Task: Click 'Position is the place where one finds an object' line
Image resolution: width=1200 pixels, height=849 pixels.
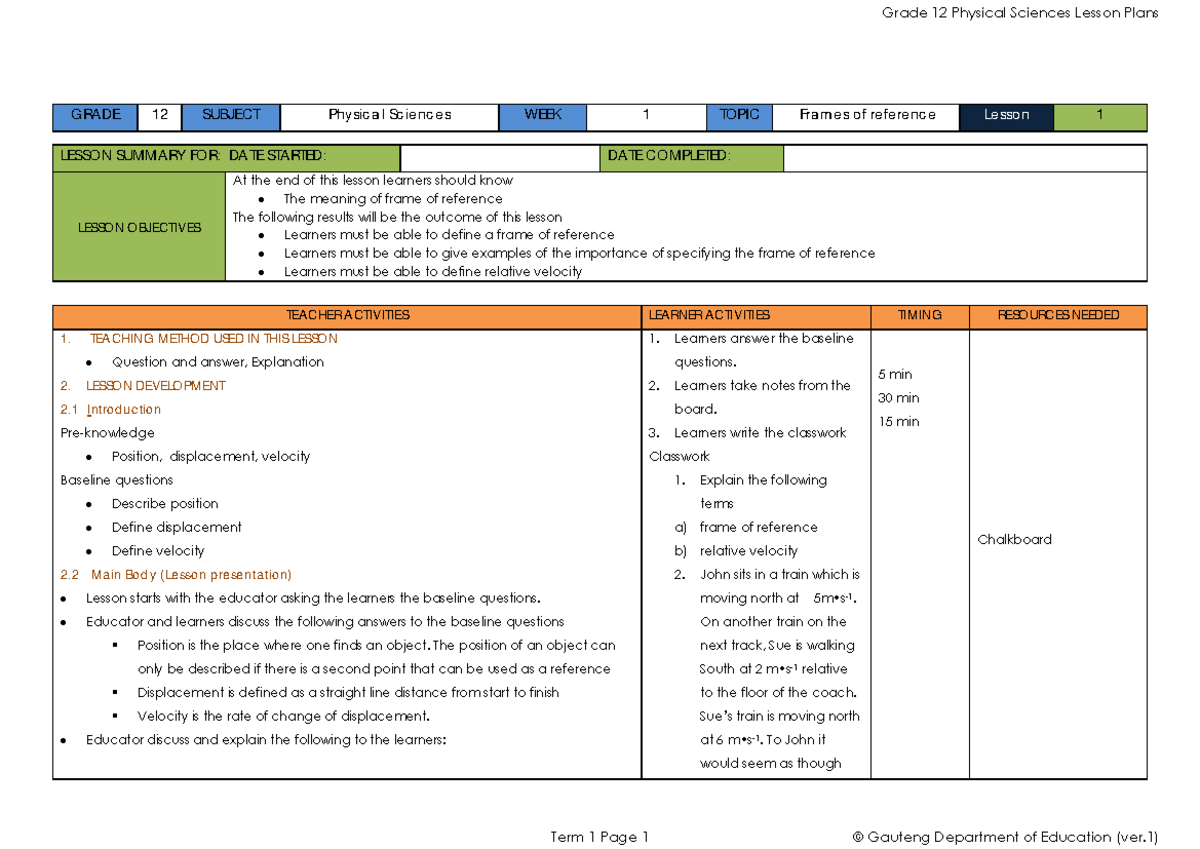Action: pos(377,646)
